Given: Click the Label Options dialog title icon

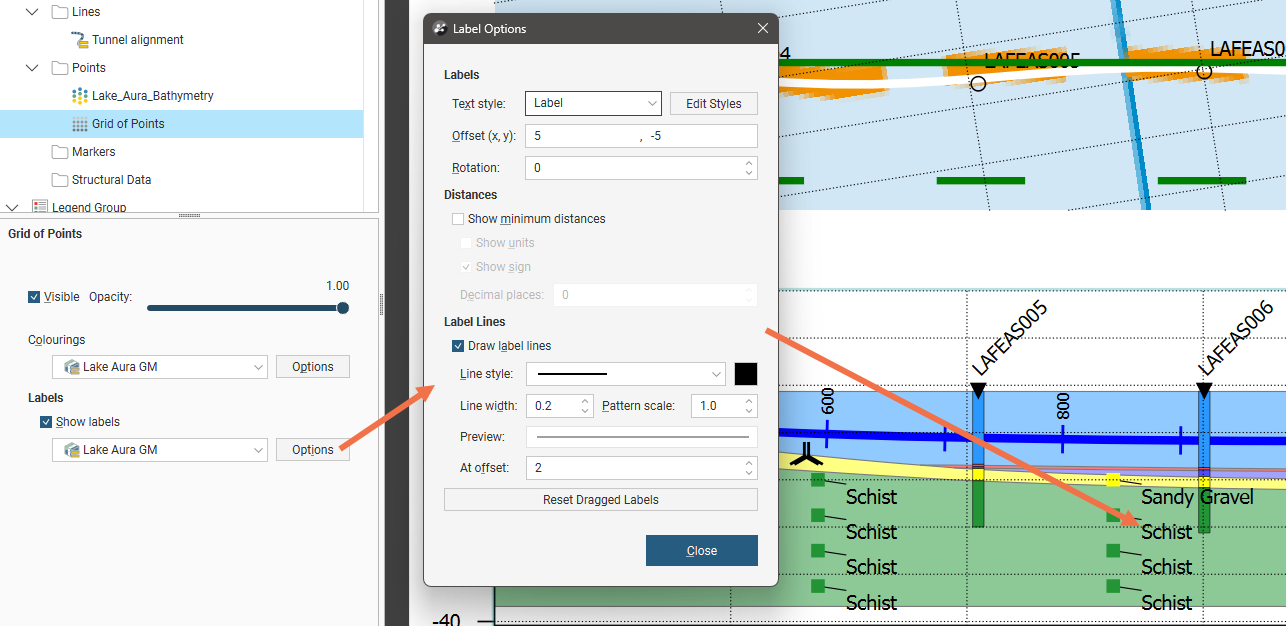Looking at the screenshot, I should tap(439, 29).
